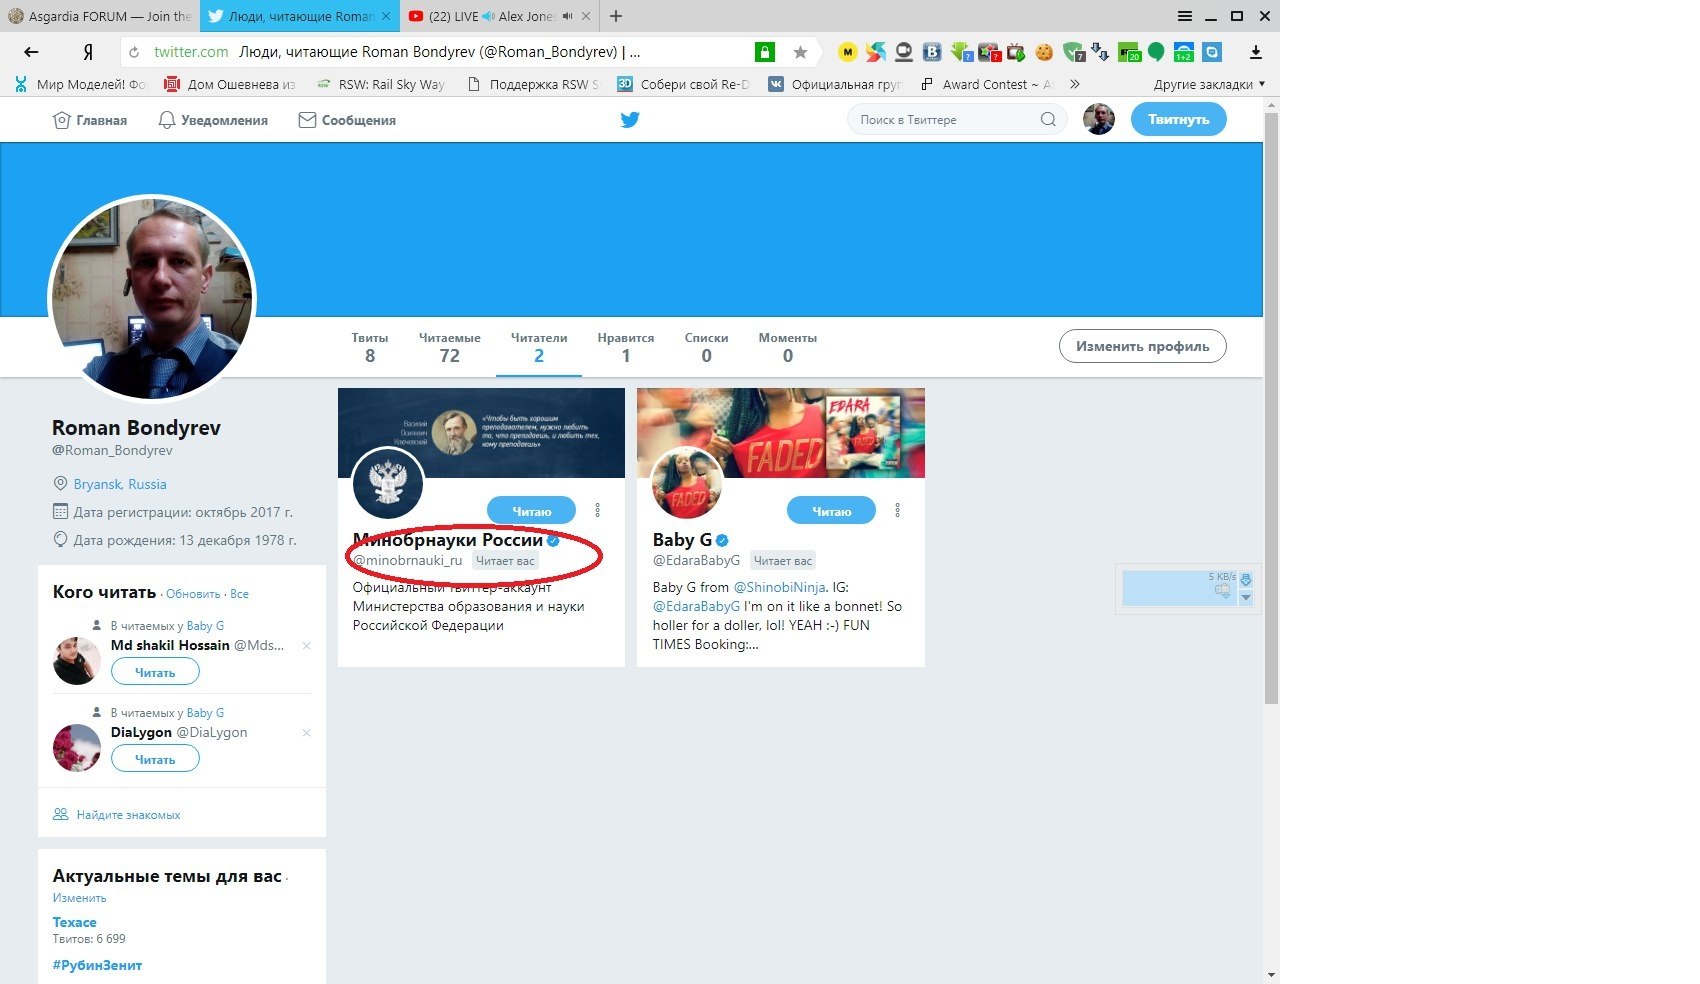Screen dimensions: 1700x984
Task: Open the VK extension icon with B
Action: click(932, 52)
